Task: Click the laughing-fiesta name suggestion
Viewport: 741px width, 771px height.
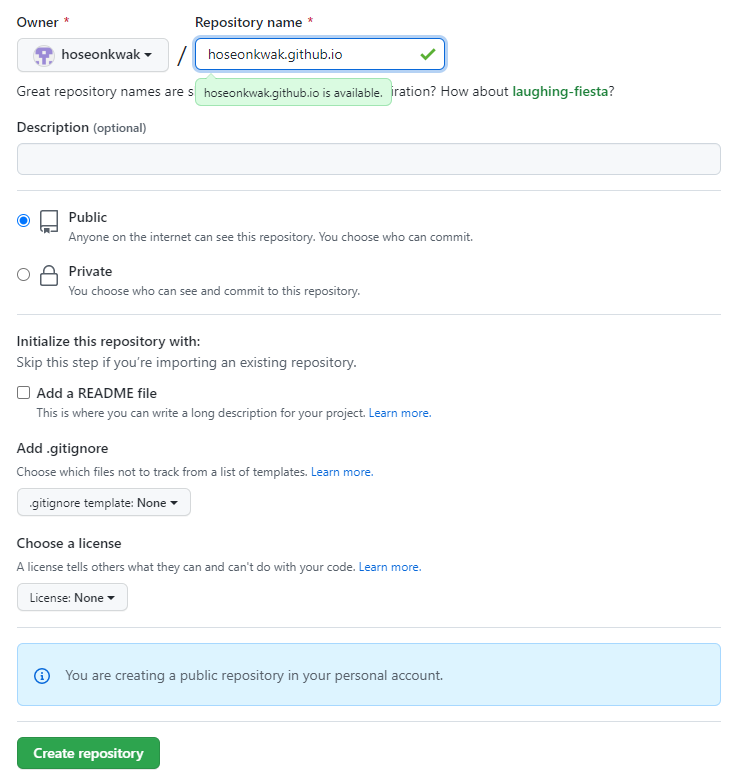Action: point(560,92)
